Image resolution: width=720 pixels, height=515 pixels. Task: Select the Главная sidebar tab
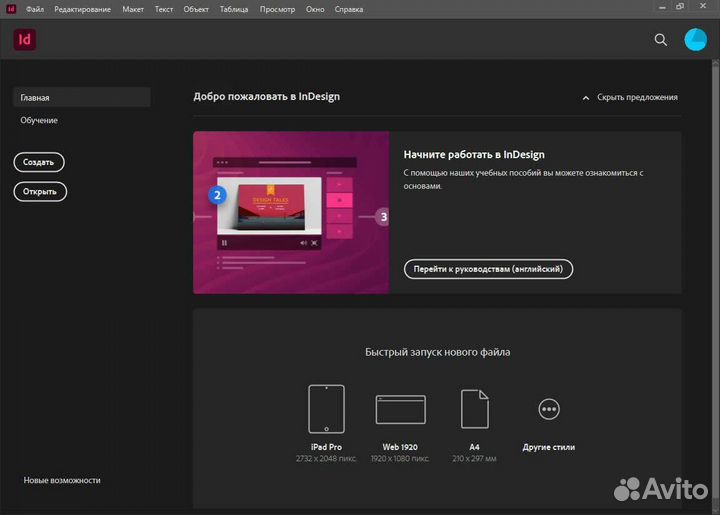click(x=82, y=97)
